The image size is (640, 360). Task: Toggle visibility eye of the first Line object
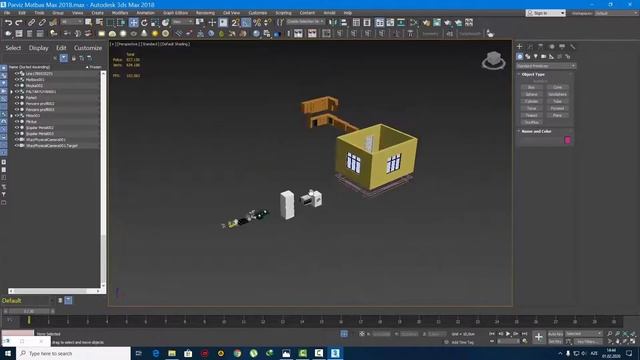[x=17, y=73]
